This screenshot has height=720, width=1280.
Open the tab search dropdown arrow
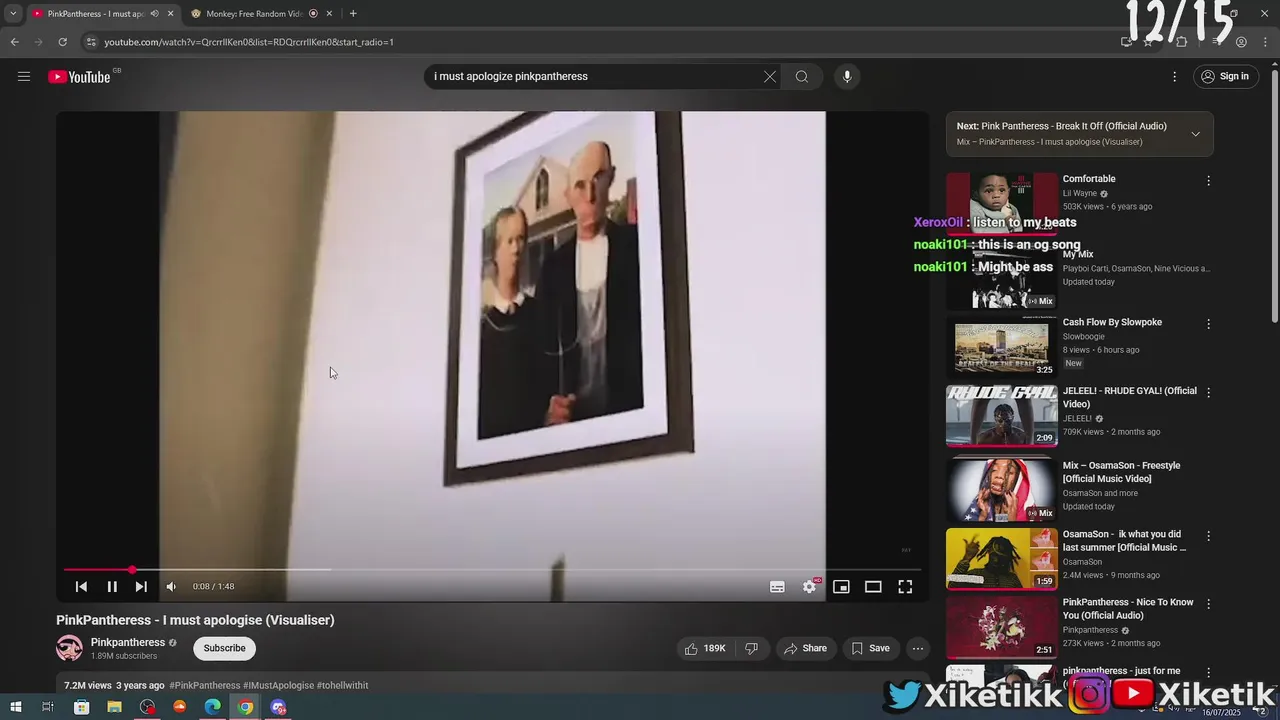tap(13, 14)
